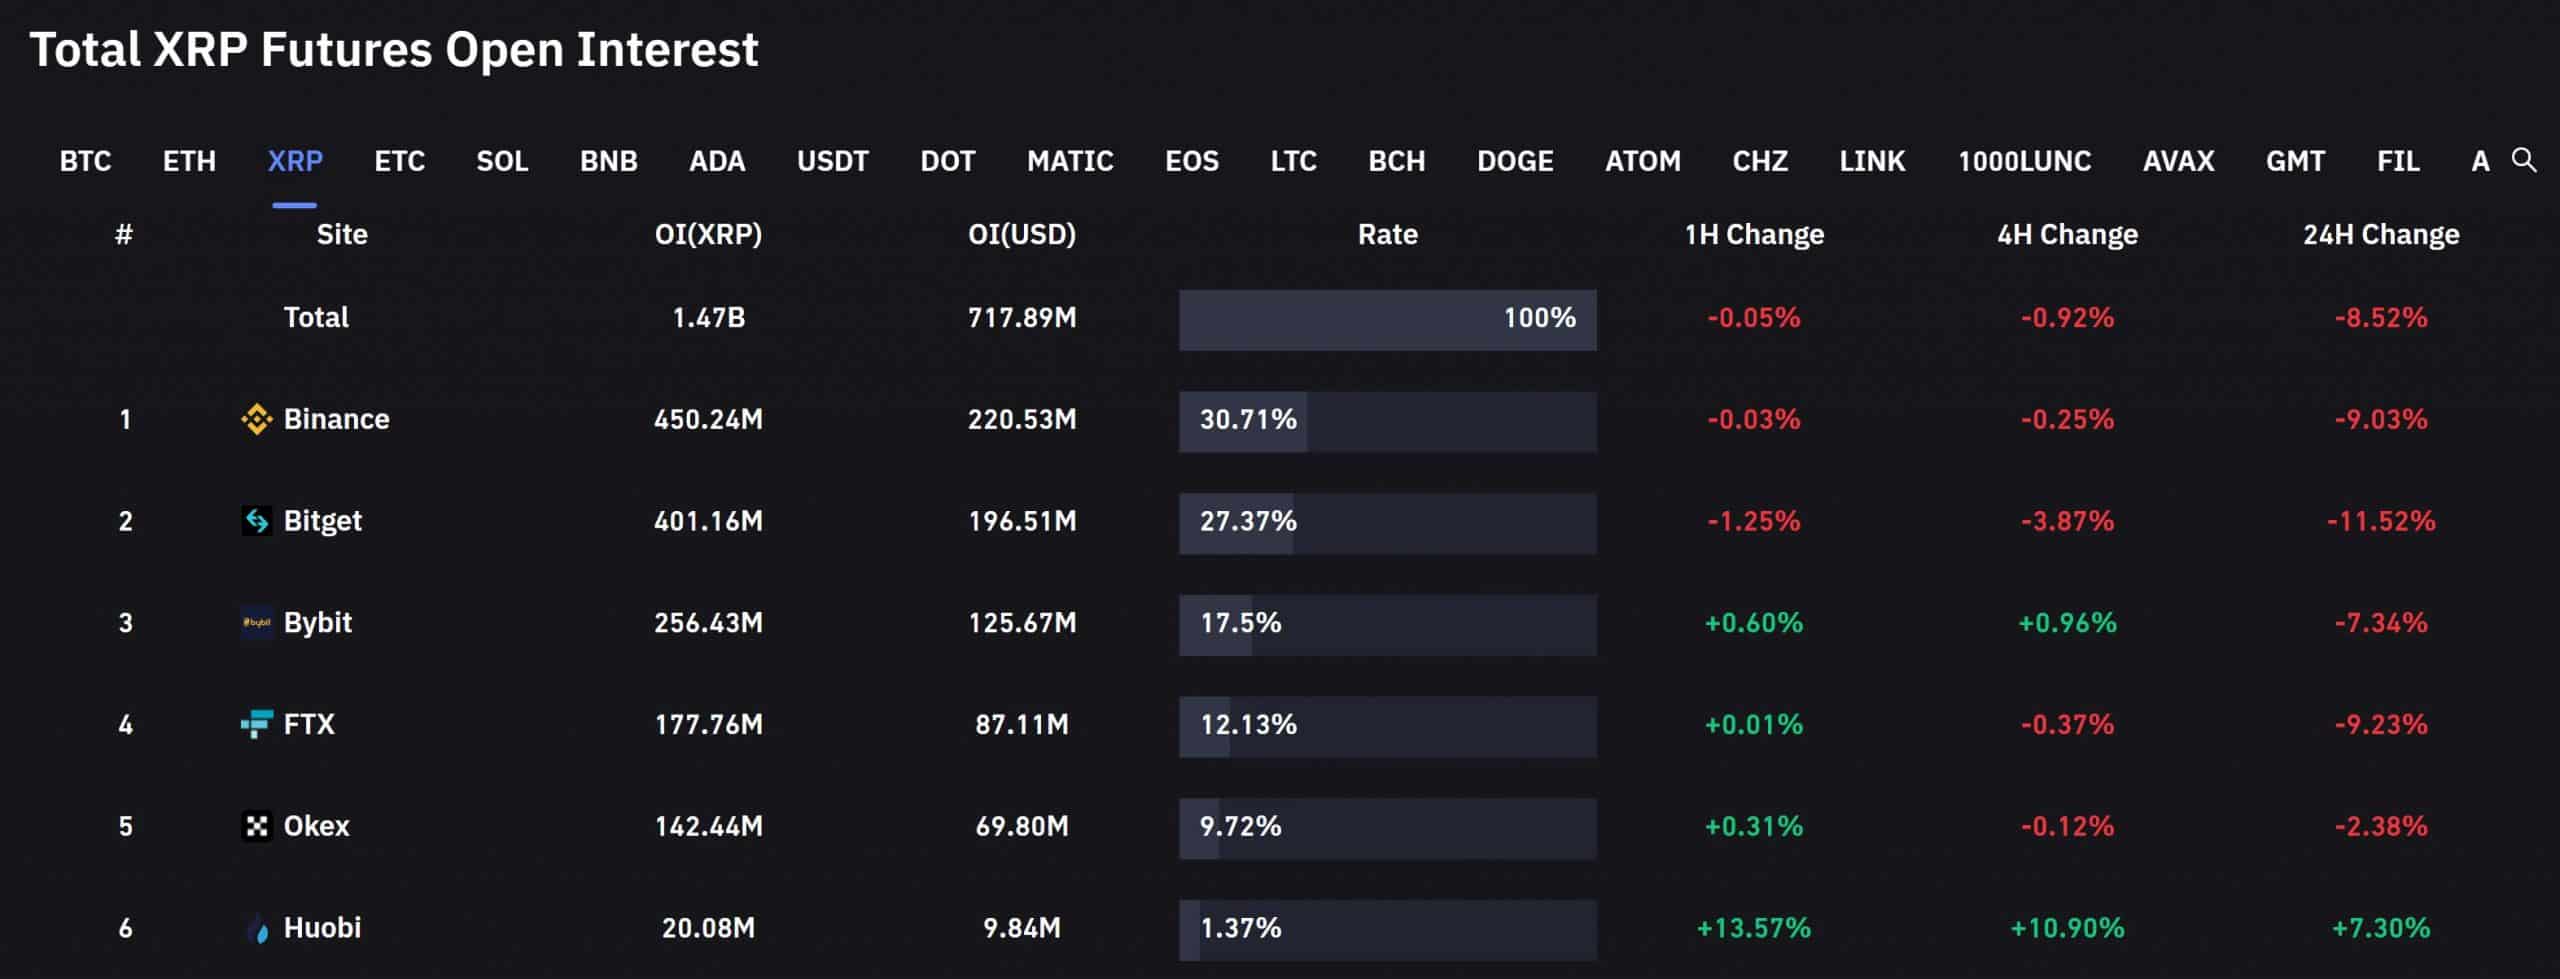Image resolution: width=2560 pixels, height=979 pixels.
Task: Click the 17.5% Bybit rate bar
Action: point(1387,625)
